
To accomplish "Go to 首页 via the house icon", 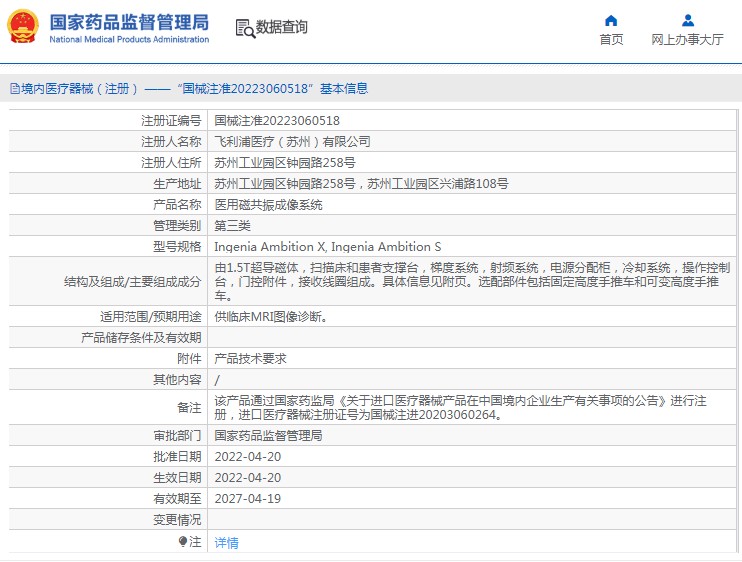I will click(611, 20).
